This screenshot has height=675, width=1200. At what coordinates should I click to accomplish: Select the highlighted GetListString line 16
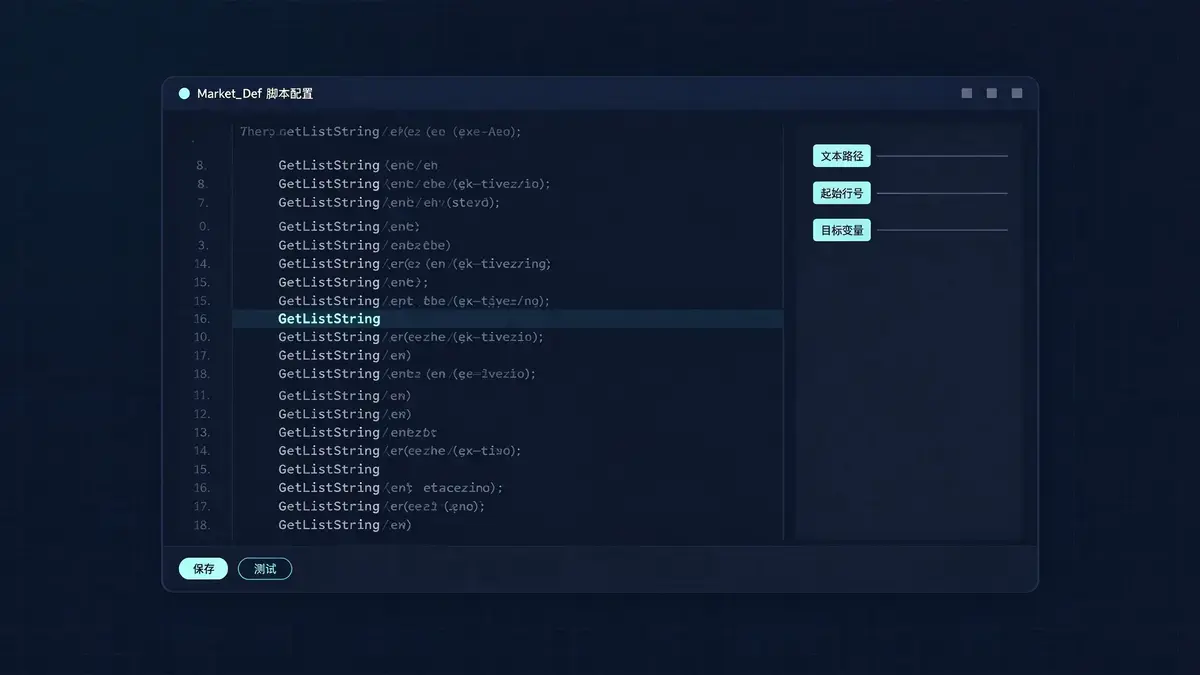[x=508, y=319]
